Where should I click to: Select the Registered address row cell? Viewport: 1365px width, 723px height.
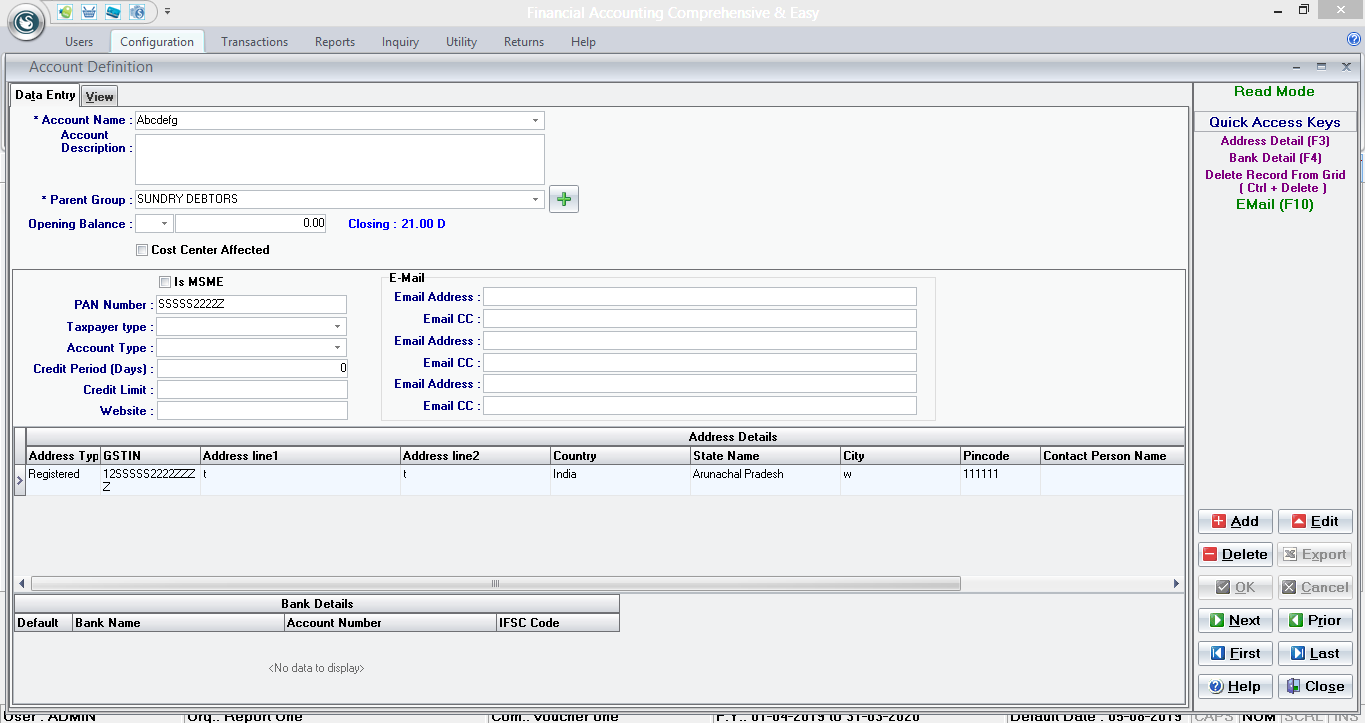pos(64,480)
